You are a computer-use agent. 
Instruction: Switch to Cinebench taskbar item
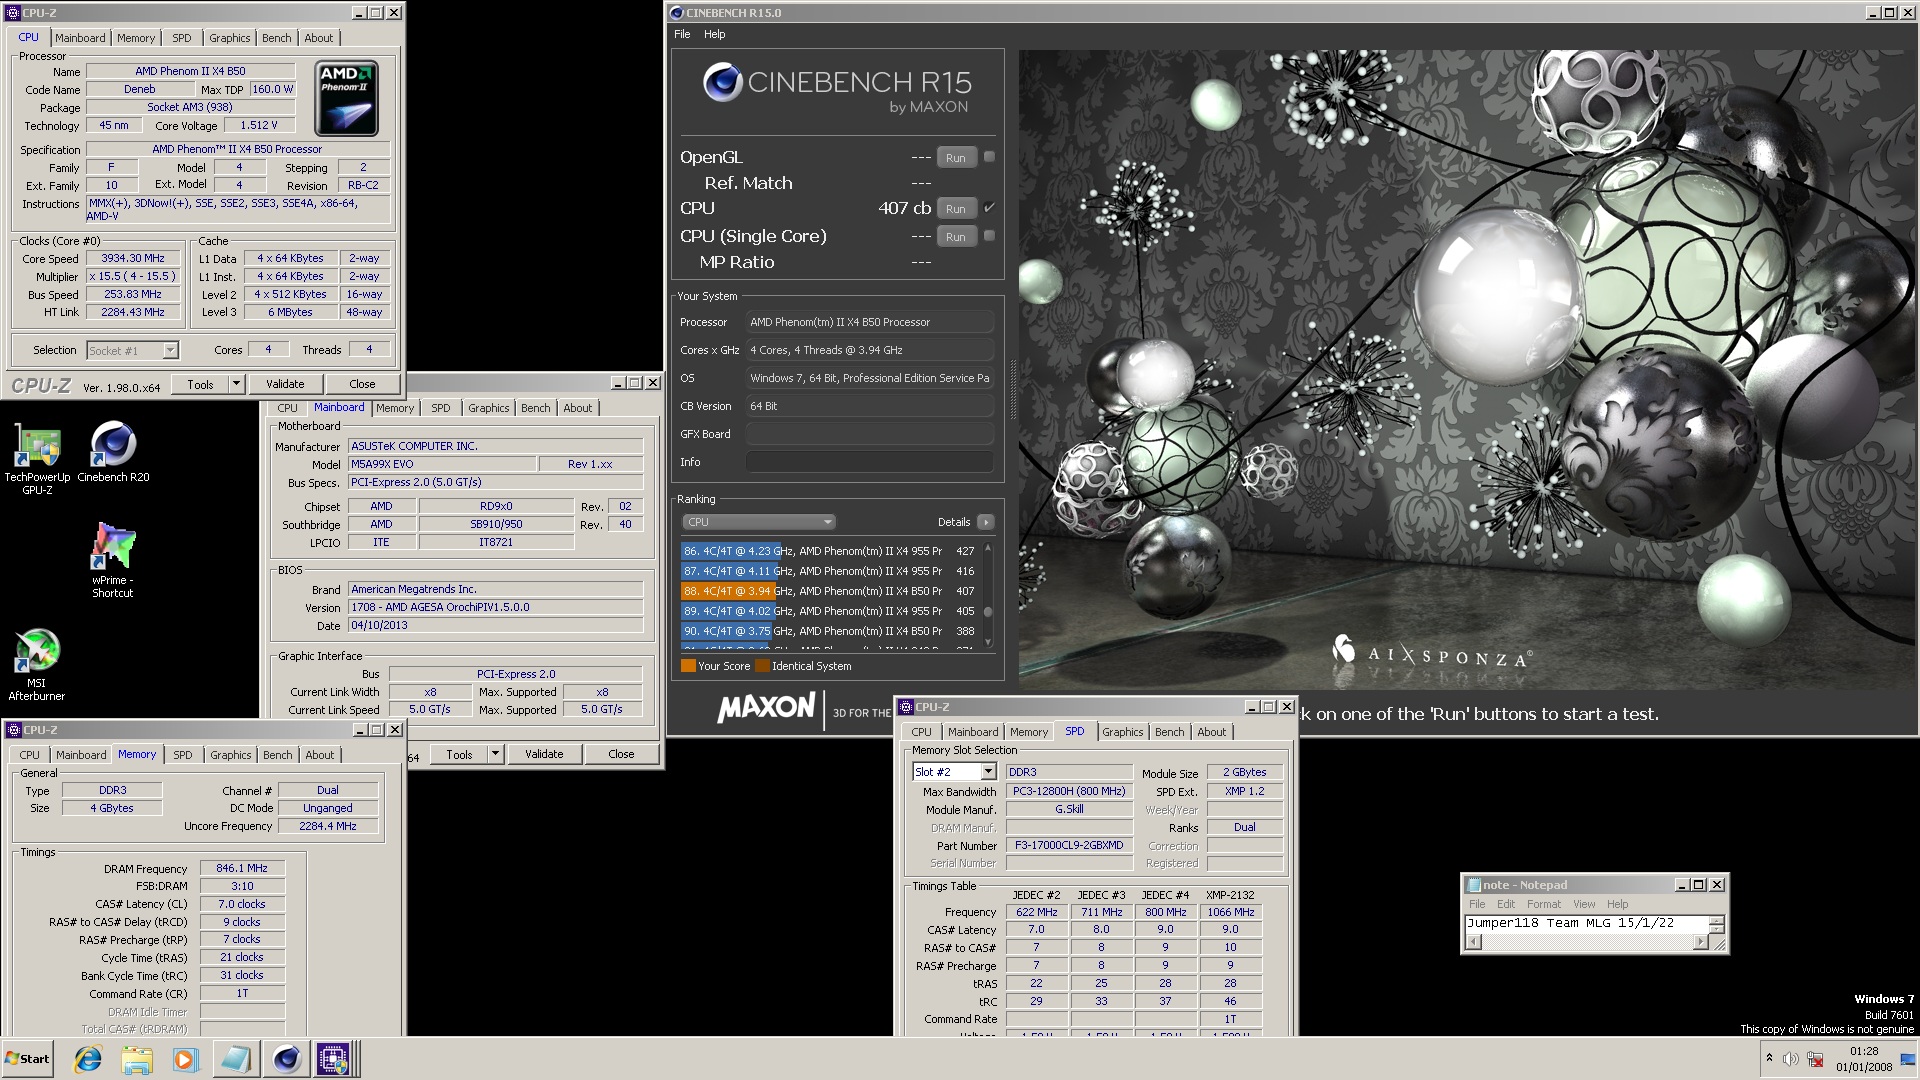click(x=286, y=1059)
